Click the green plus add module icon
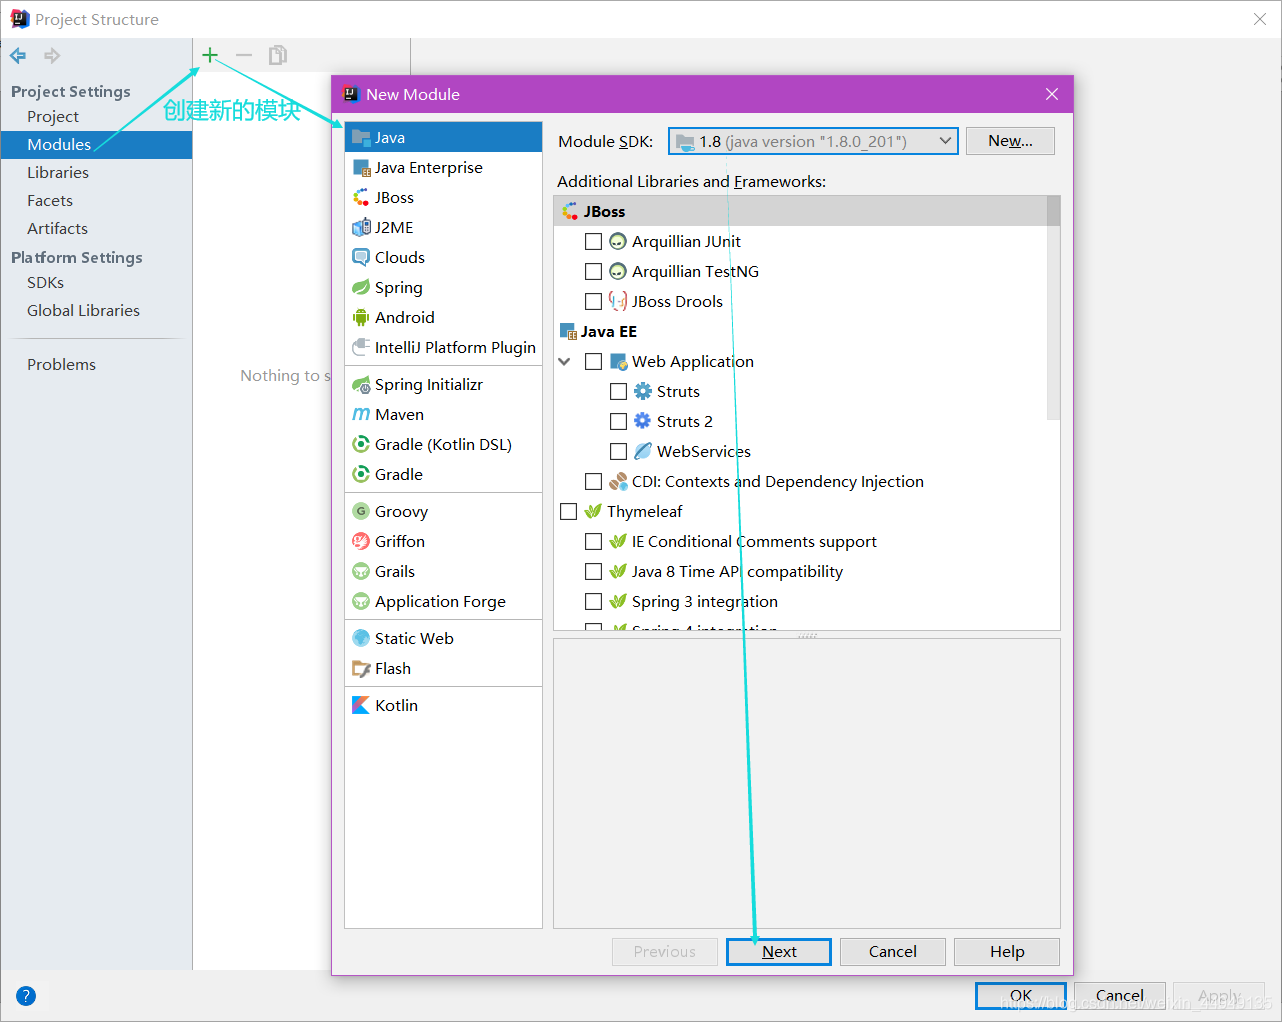 (209, 55)
